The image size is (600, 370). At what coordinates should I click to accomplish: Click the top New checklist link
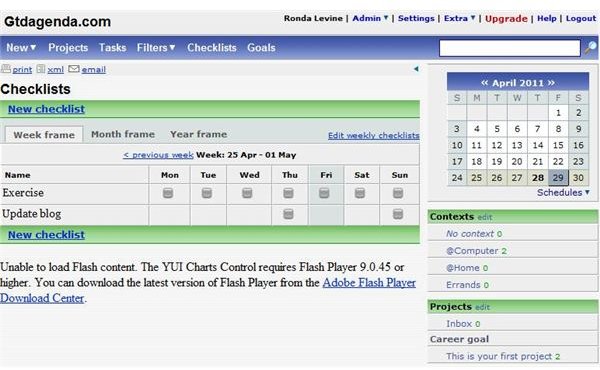point(46,109)
